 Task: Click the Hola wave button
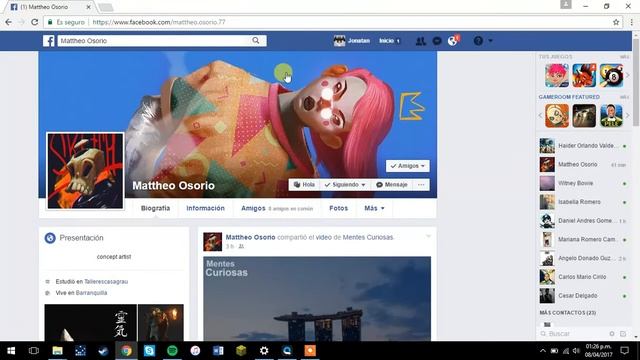(x=304, y=184)
